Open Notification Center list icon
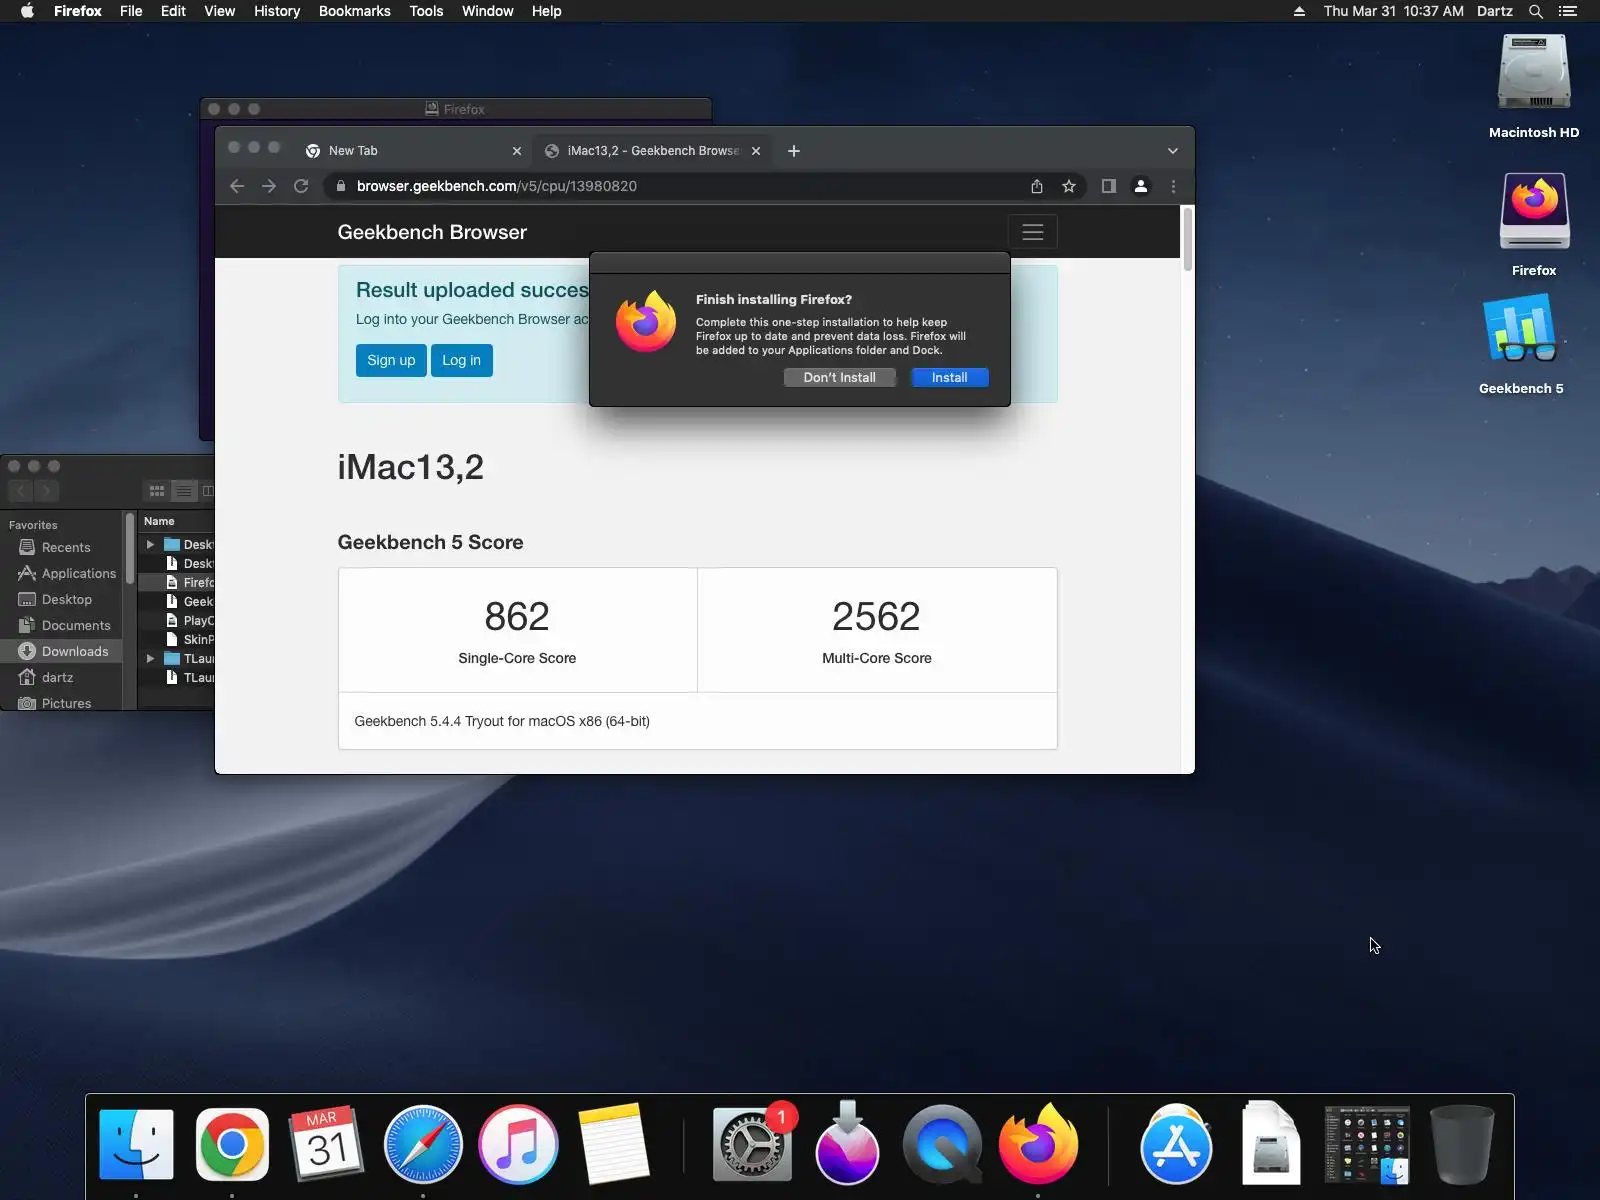1600x1200 pixels. 1568,11
